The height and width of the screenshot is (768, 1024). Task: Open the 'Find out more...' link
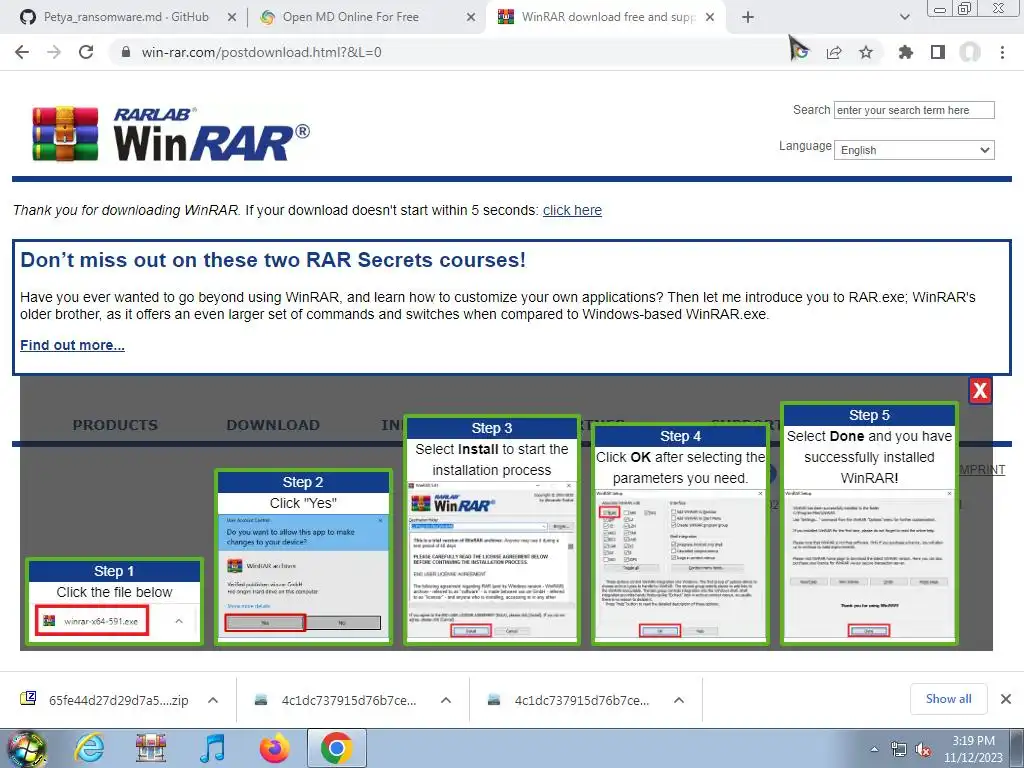(72, 345)
